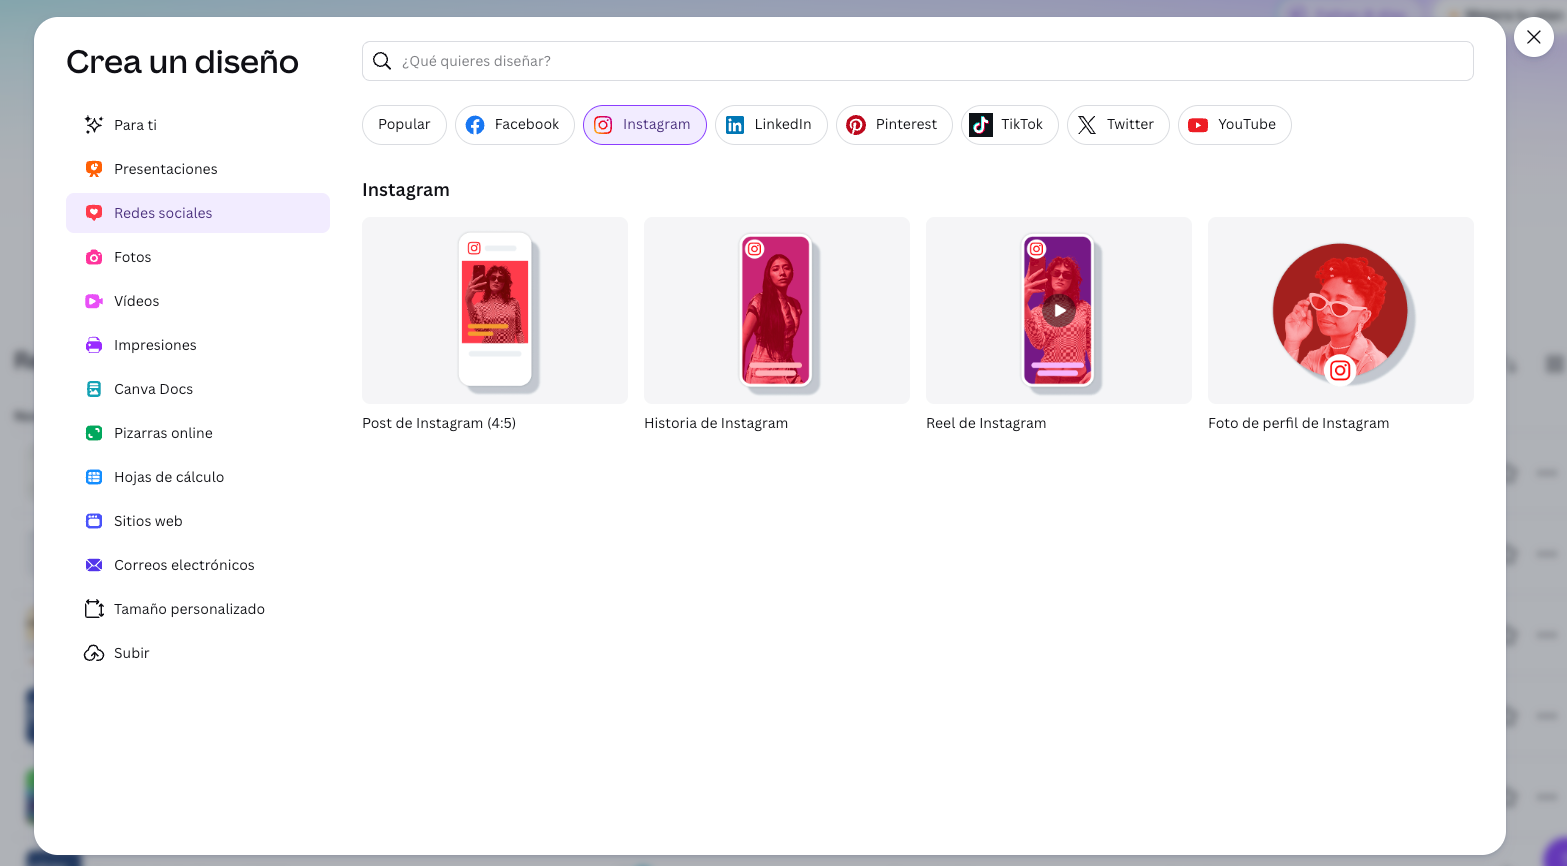Click the Hojas de cálculo icon
The height and width of the screenshot is (866, 1567).
pyautogui.click(x=94, y=477)
